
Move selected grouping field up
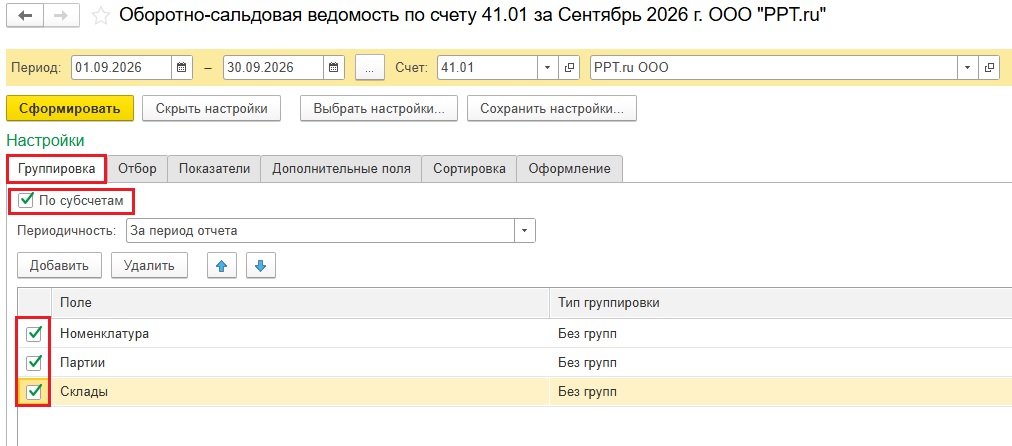222,265
